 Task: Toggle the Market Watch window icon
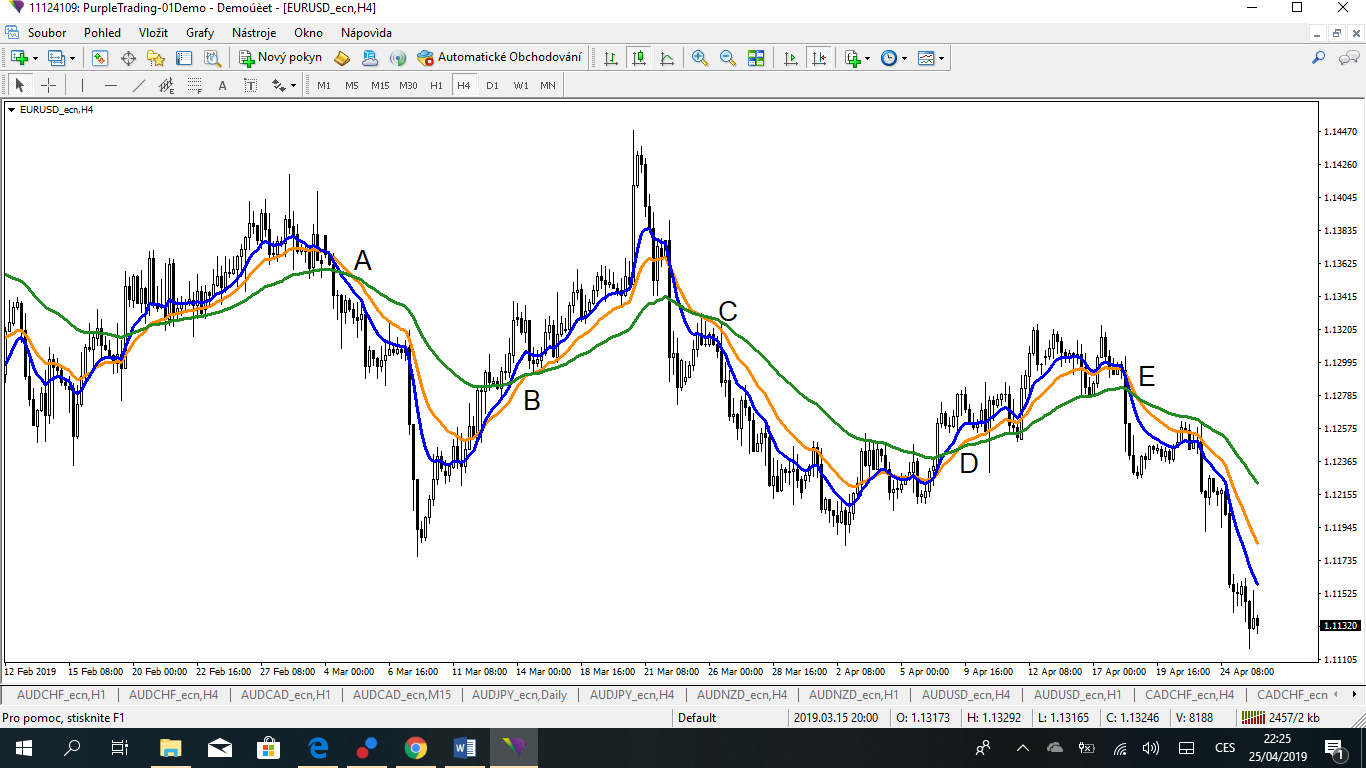pyautogui.click(x=100, y=58)
